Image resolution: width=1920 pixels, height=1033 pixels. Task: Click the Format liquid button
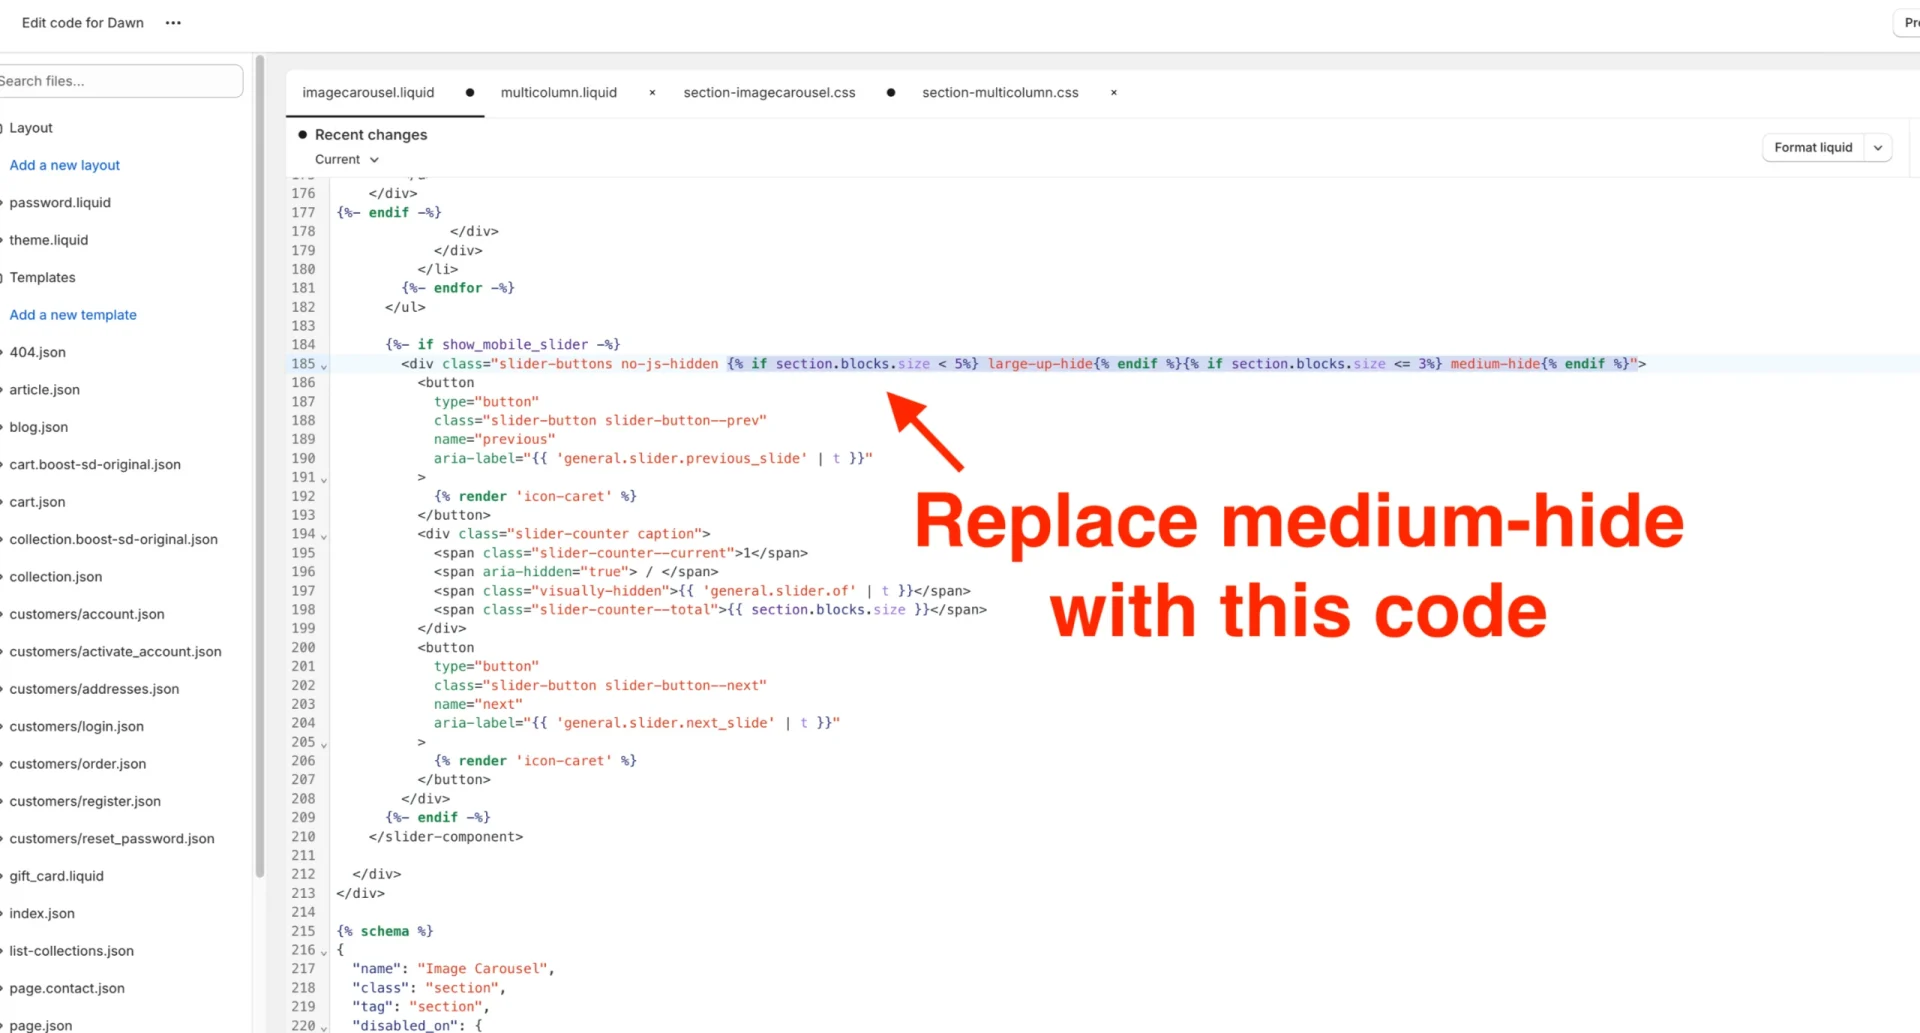point(1812,148)
